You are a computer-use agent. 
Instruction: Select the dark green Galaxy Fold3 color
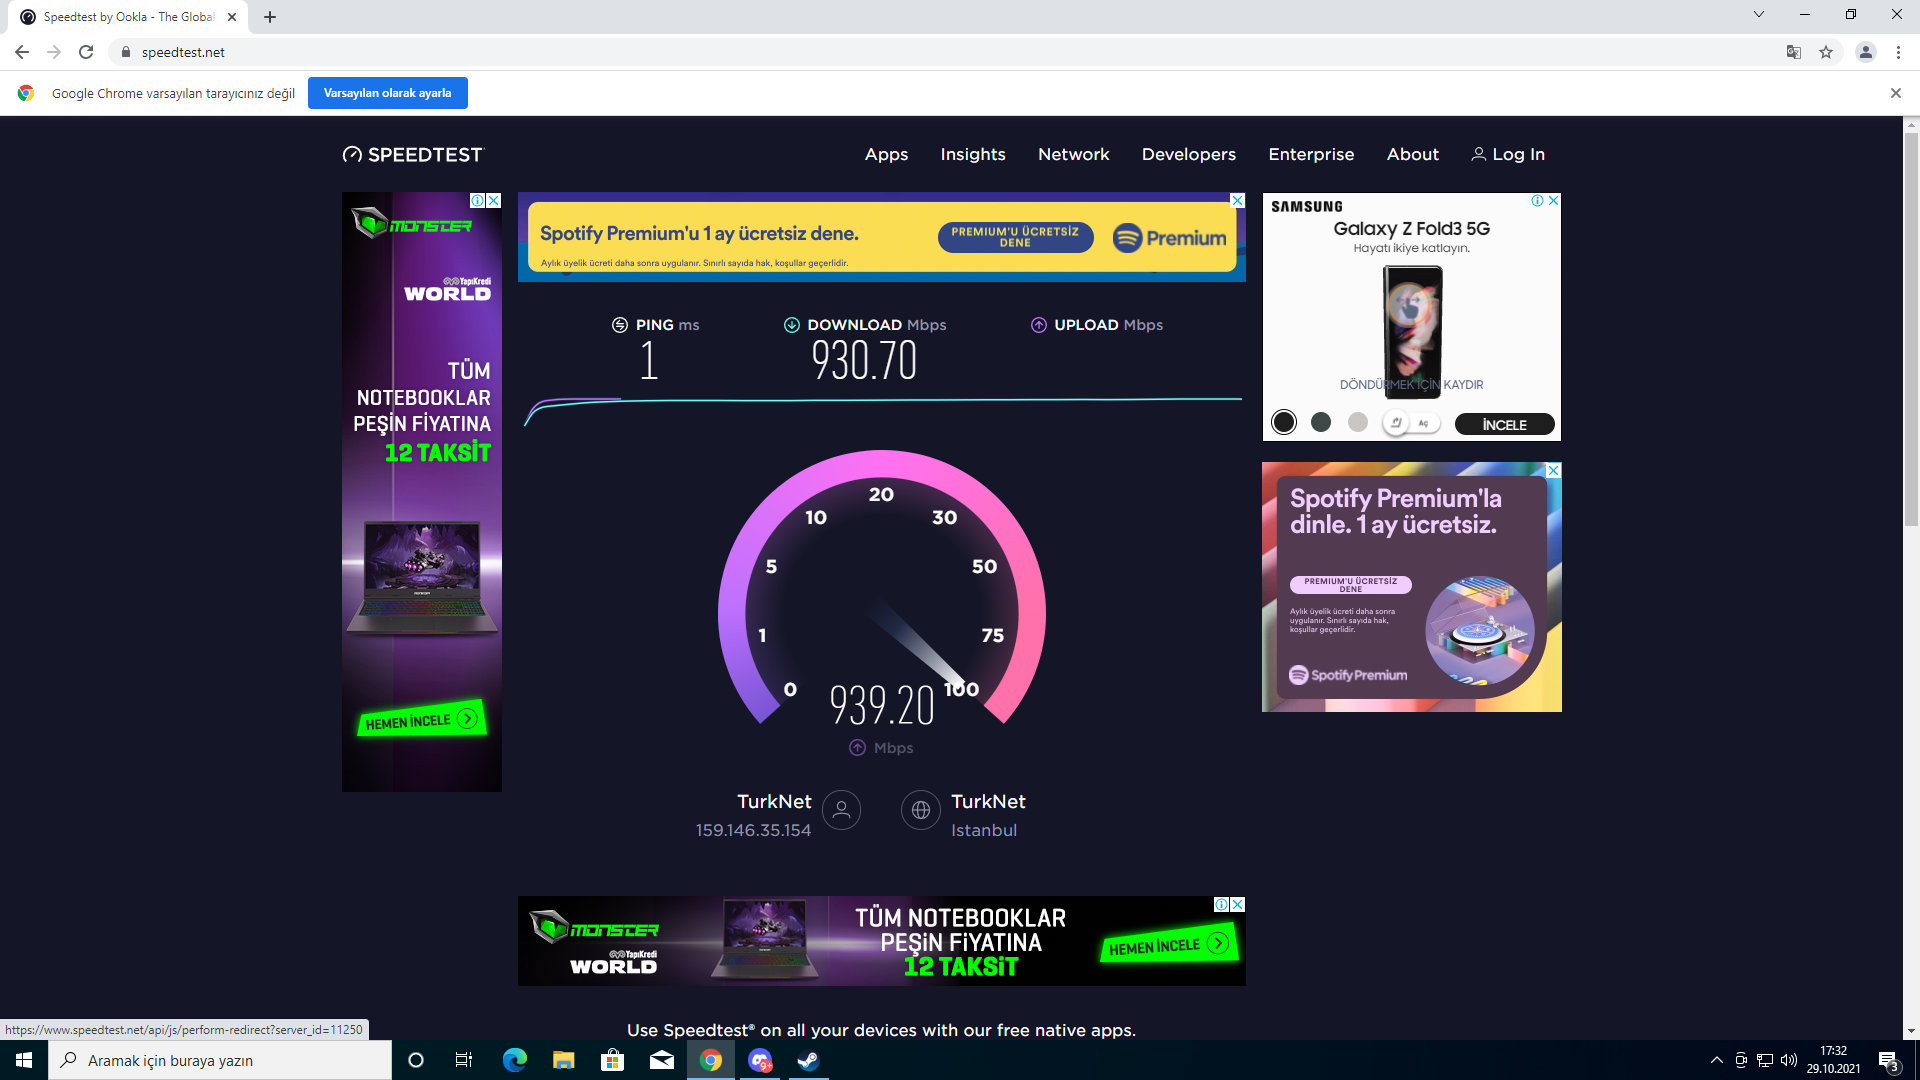pyautogui.click(x=1320, y=422)
